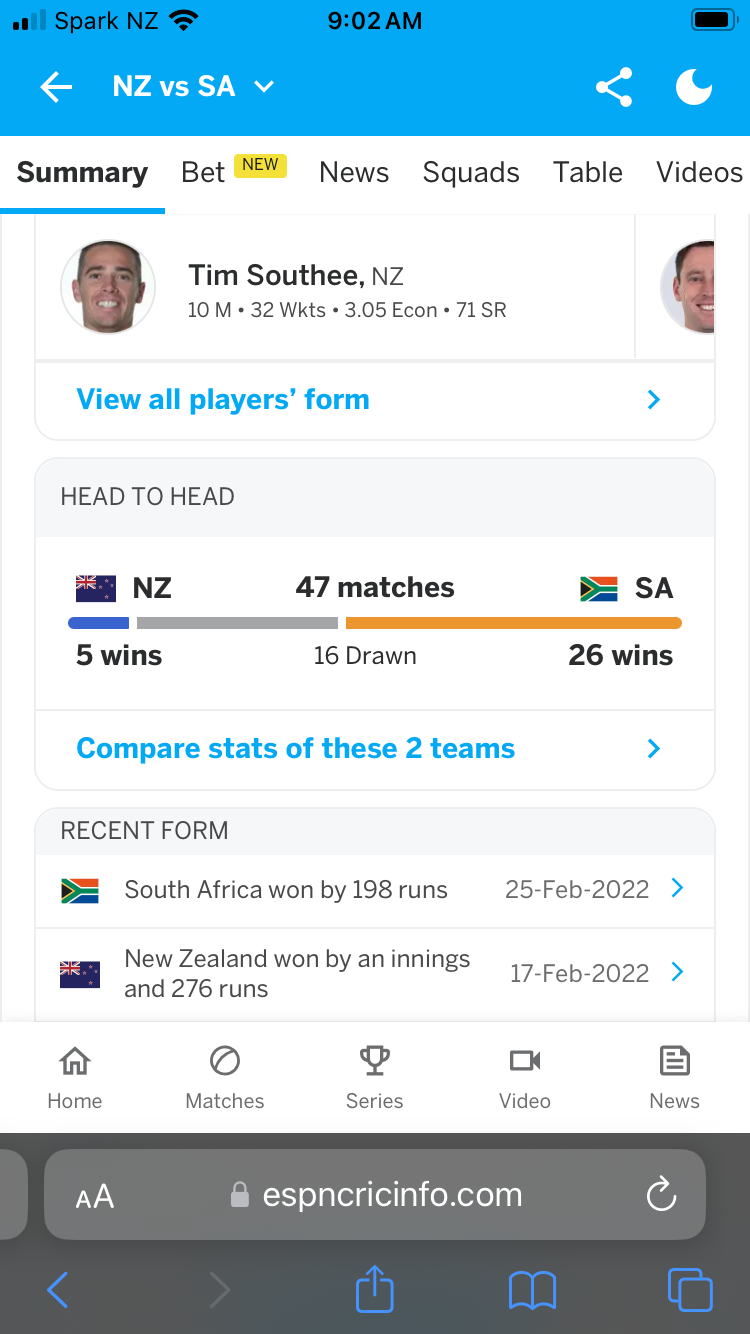
Task: Open the Bet tab
Action: click(x=204, y=172)
